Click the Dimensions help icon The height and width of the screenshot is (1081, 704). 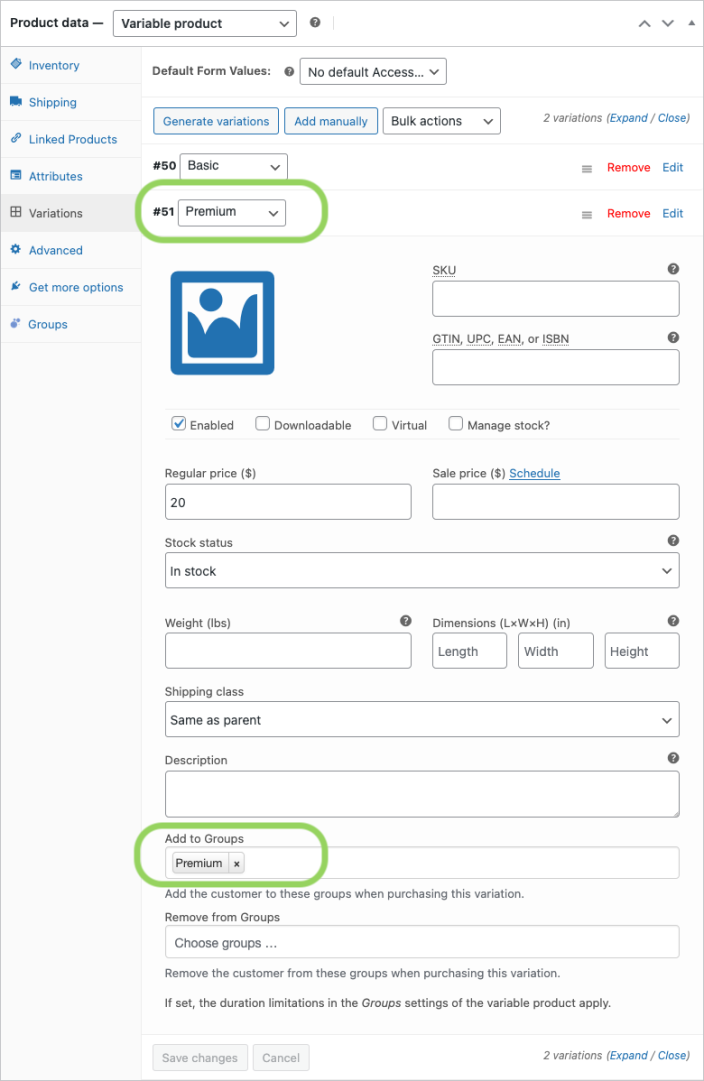[674, 620]
